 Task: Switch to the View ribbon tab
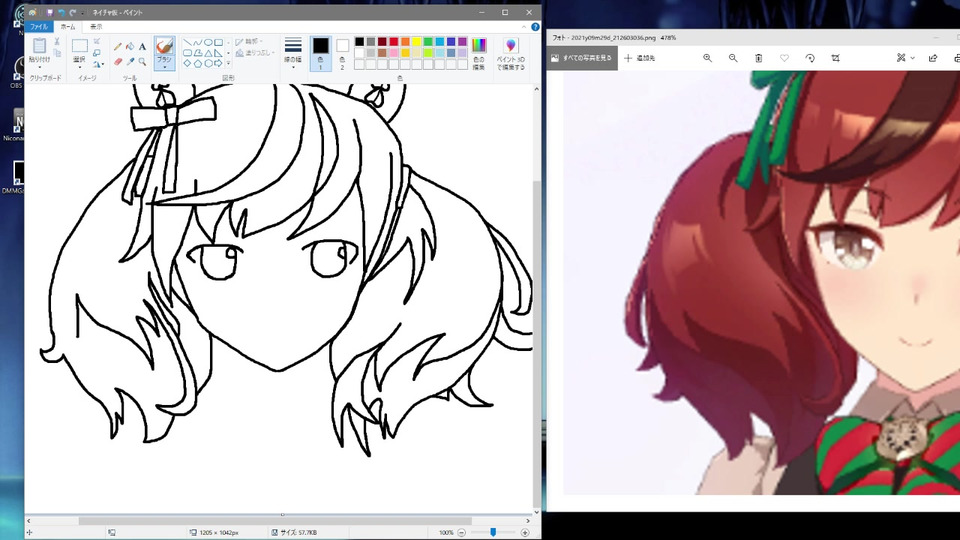pos(96,27)
